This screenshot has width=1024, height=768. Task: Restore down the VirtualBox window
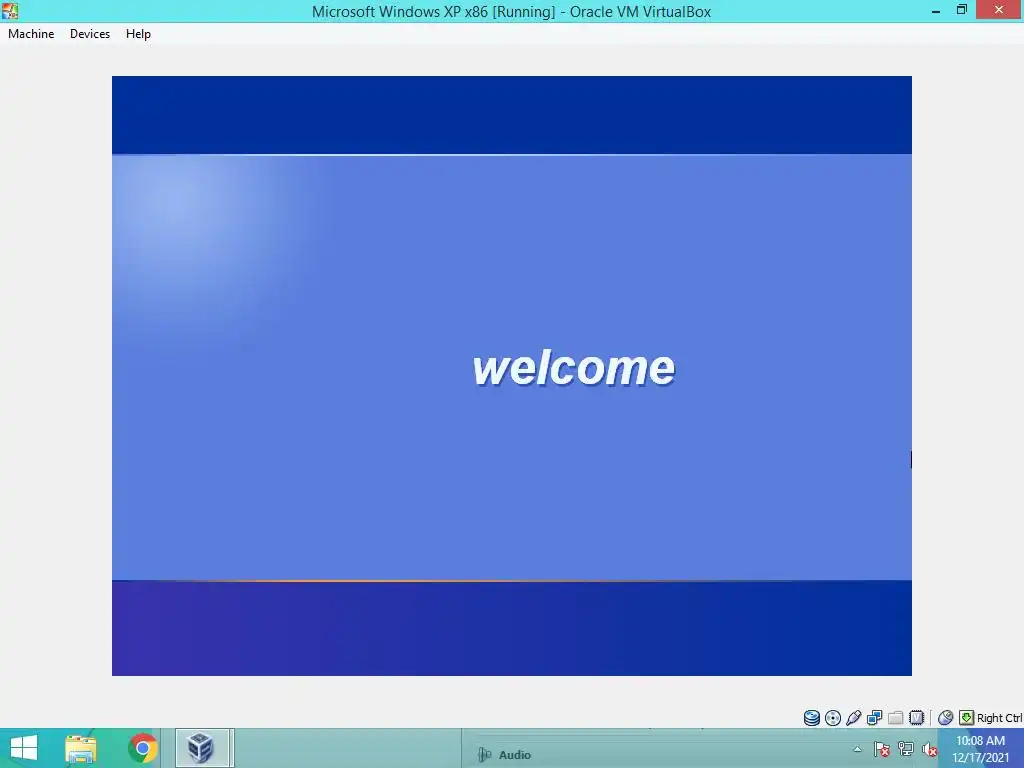(961, 10)
